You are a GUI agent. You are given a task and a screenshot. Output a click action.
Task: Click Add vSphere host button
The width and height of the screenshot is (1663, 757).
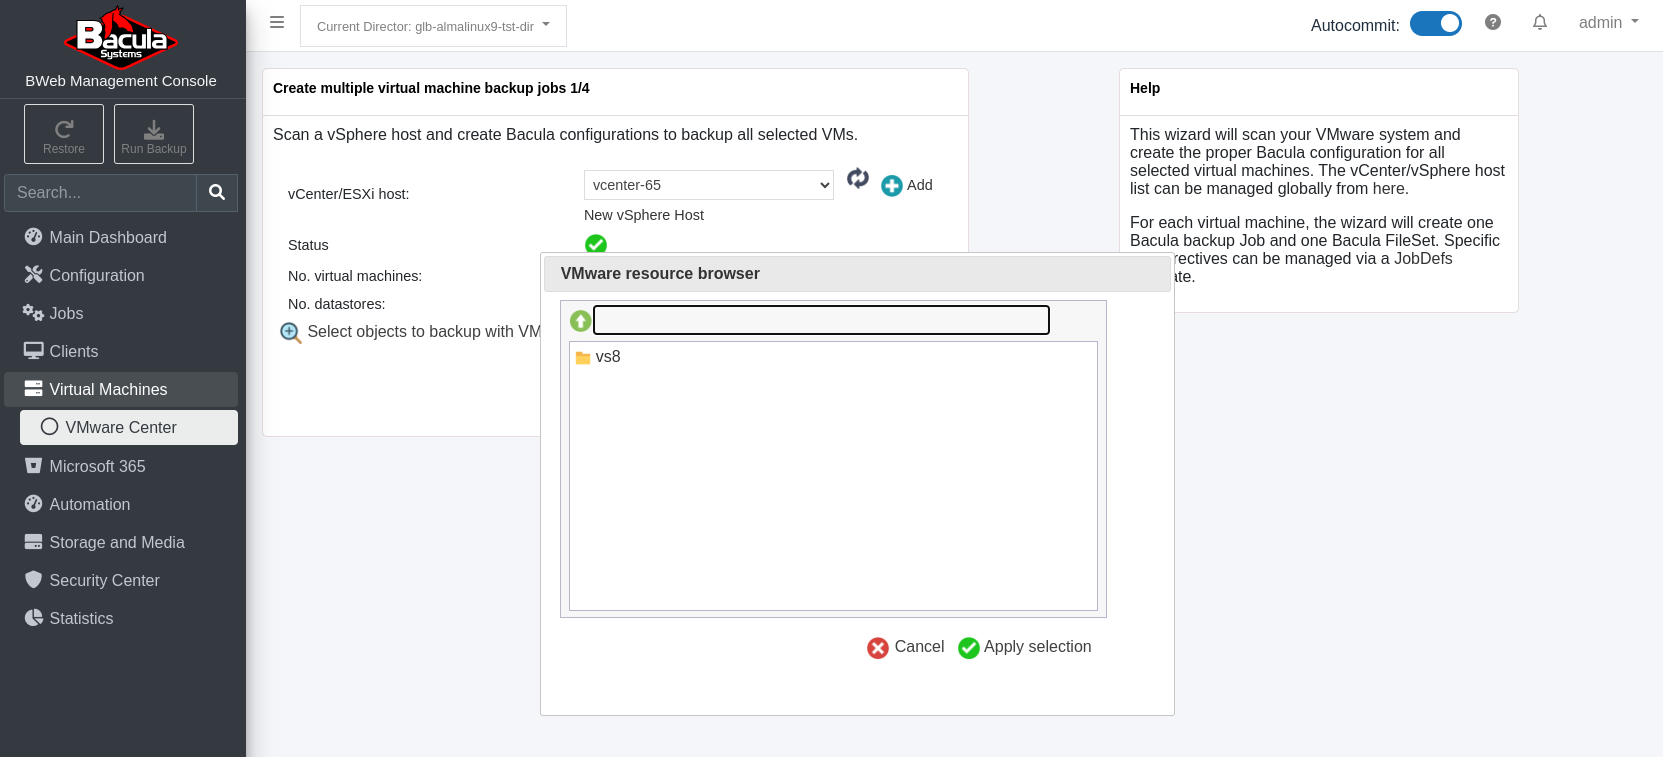pyautogui.click(x=907, y=185)
